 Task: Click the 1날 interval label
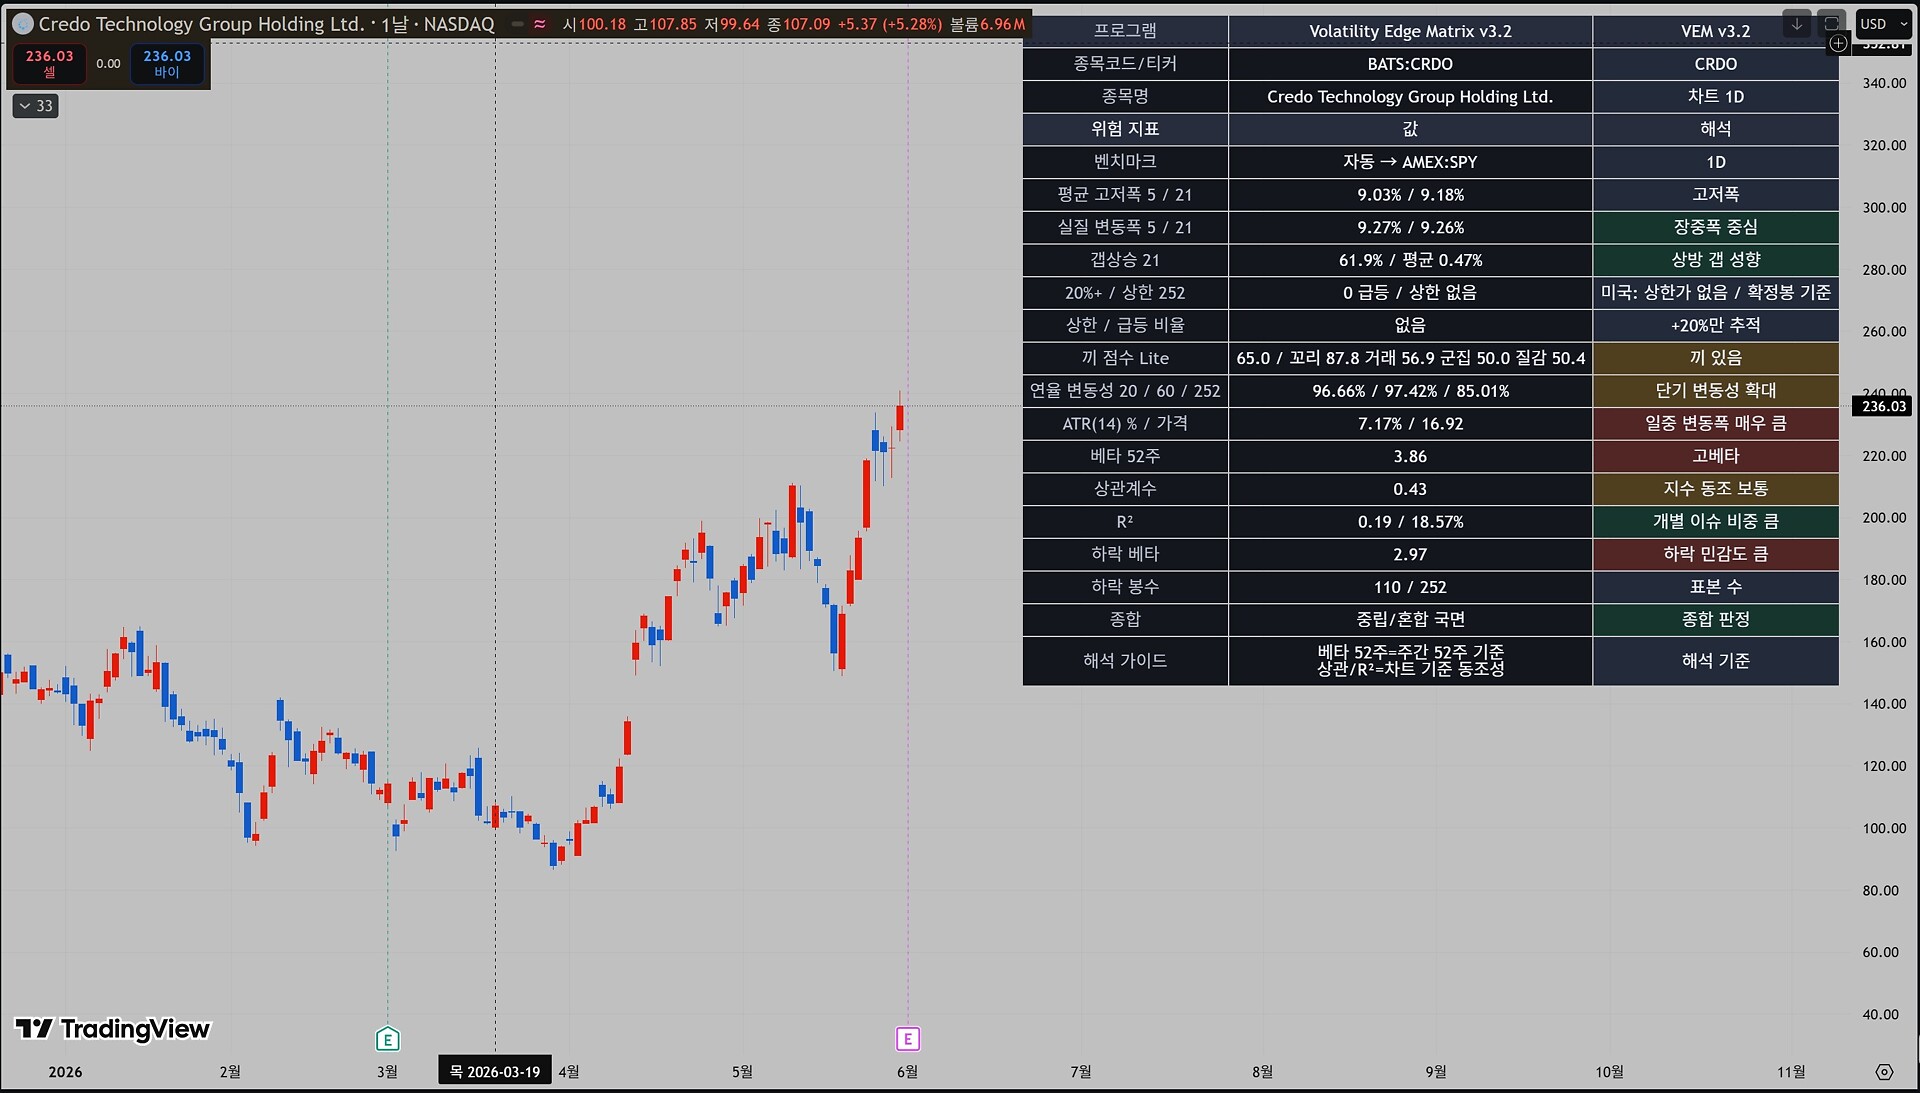[x=395, y=24]
